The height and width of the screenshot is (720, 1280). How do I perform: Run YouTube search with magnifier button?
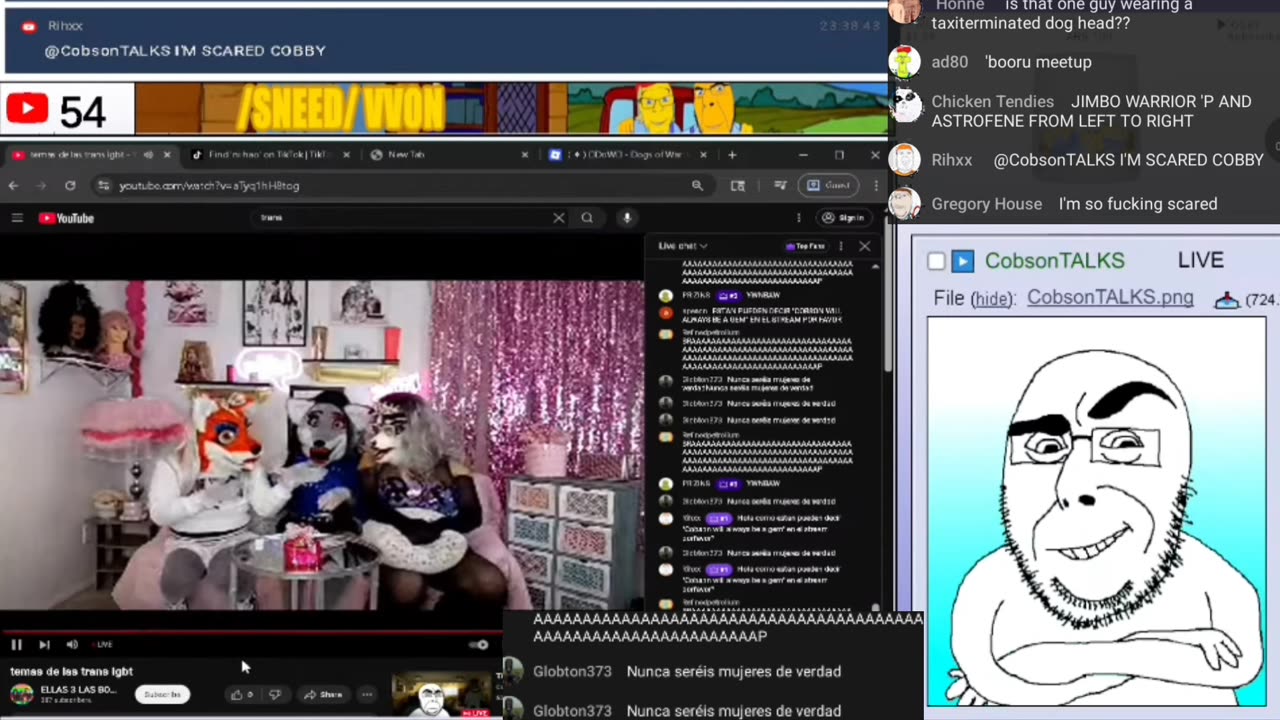587,218
